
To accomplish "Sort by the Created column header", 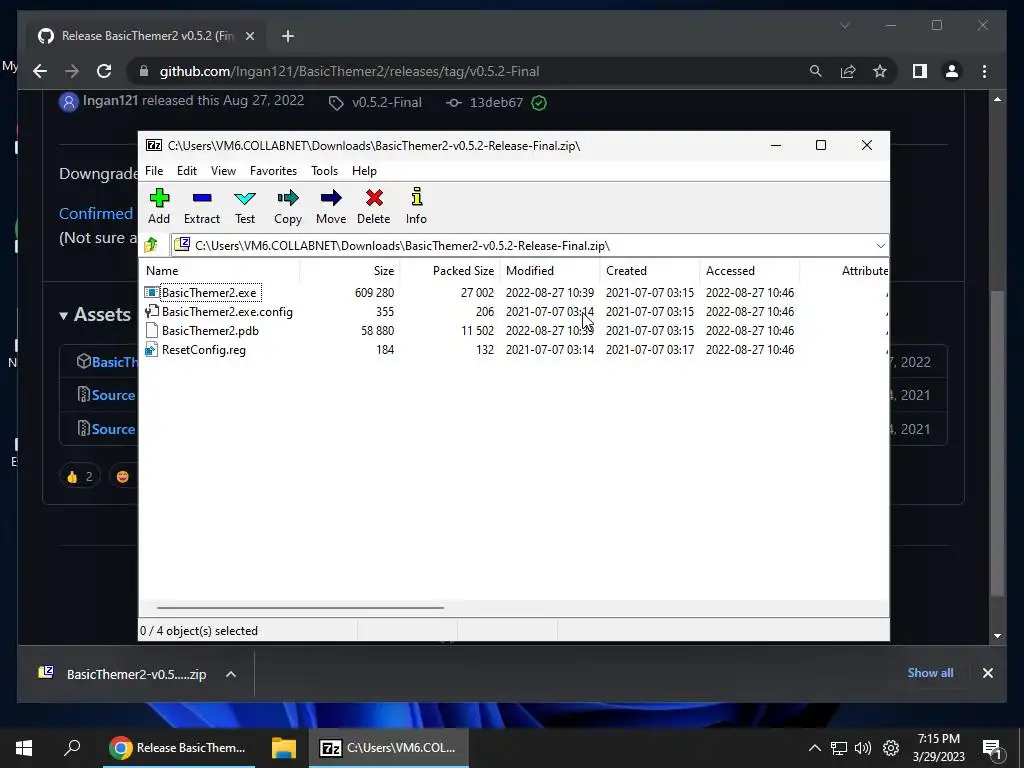I will (650, 270).
